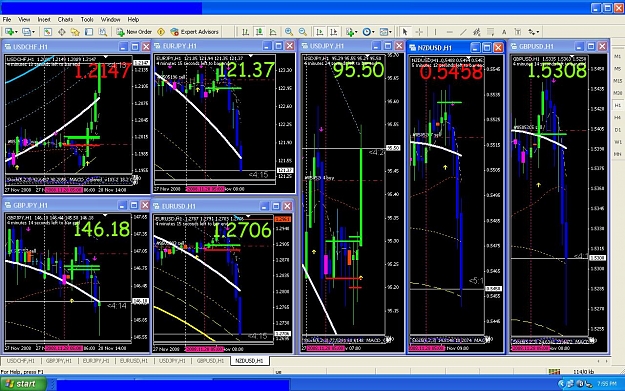Switch chart to bar chart style
The image size is (625, 391).
click(x=246, y=32)
